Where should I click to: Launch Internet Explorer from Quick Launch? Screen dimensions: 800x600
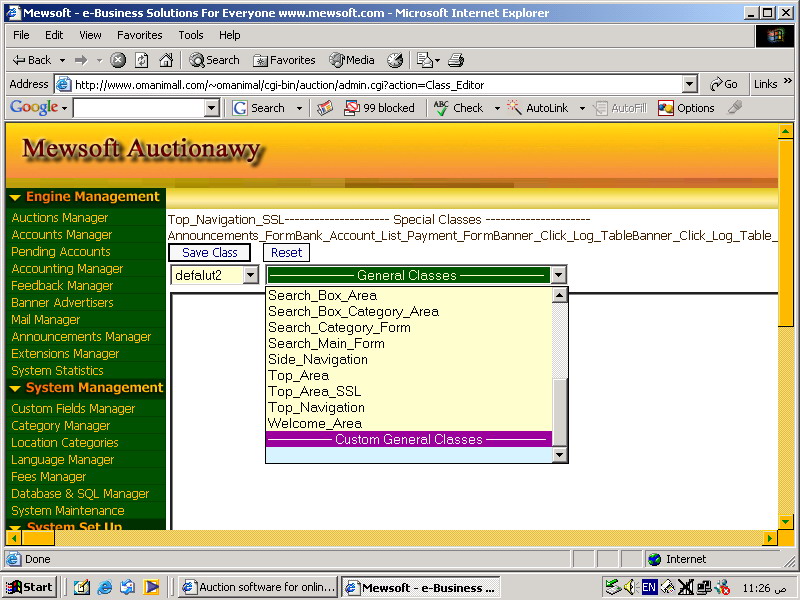point(105,587)
